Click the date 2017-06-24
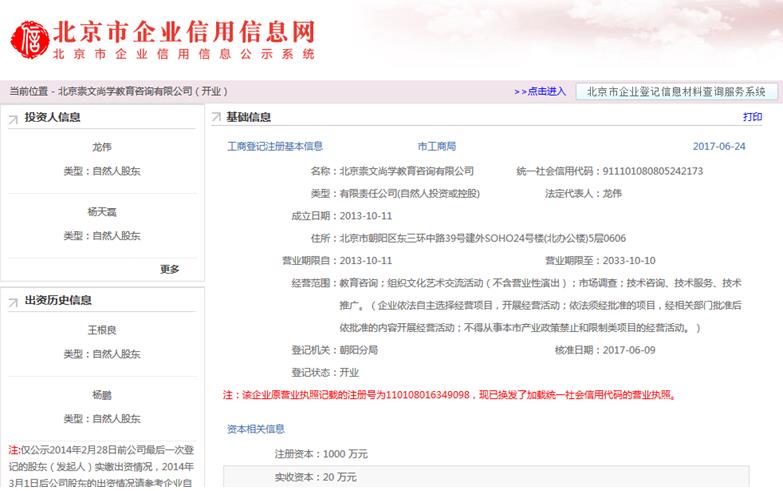This screenshot has width=783, height=491. 719,146
